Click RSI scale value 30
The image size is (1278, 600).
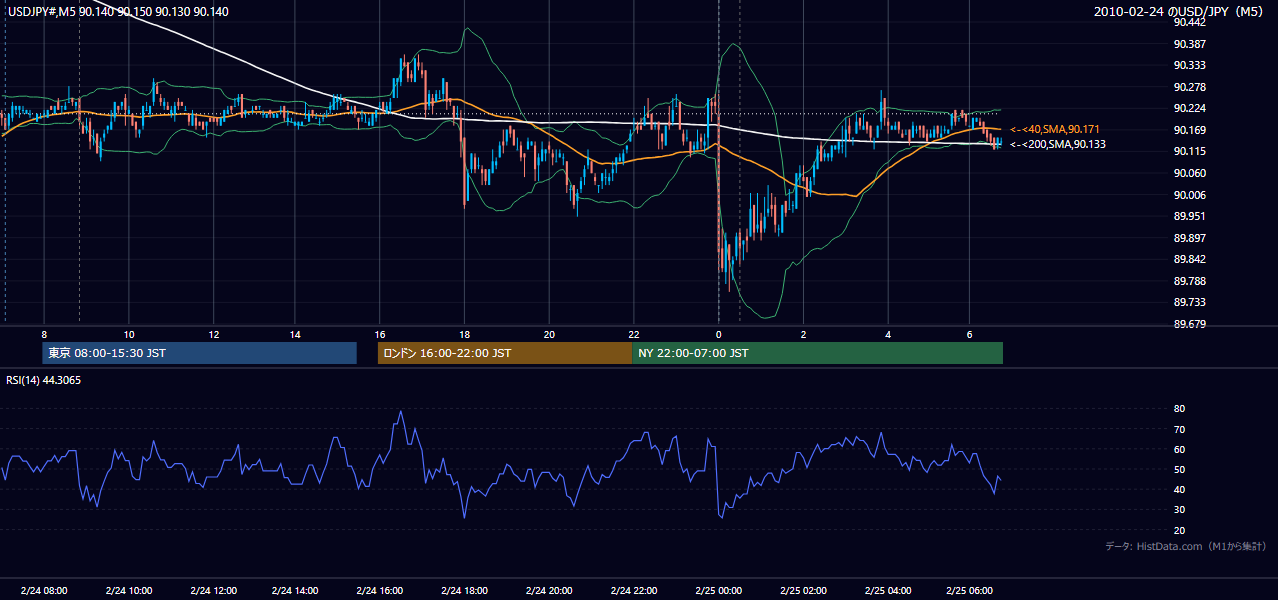tap(1180, 510)
